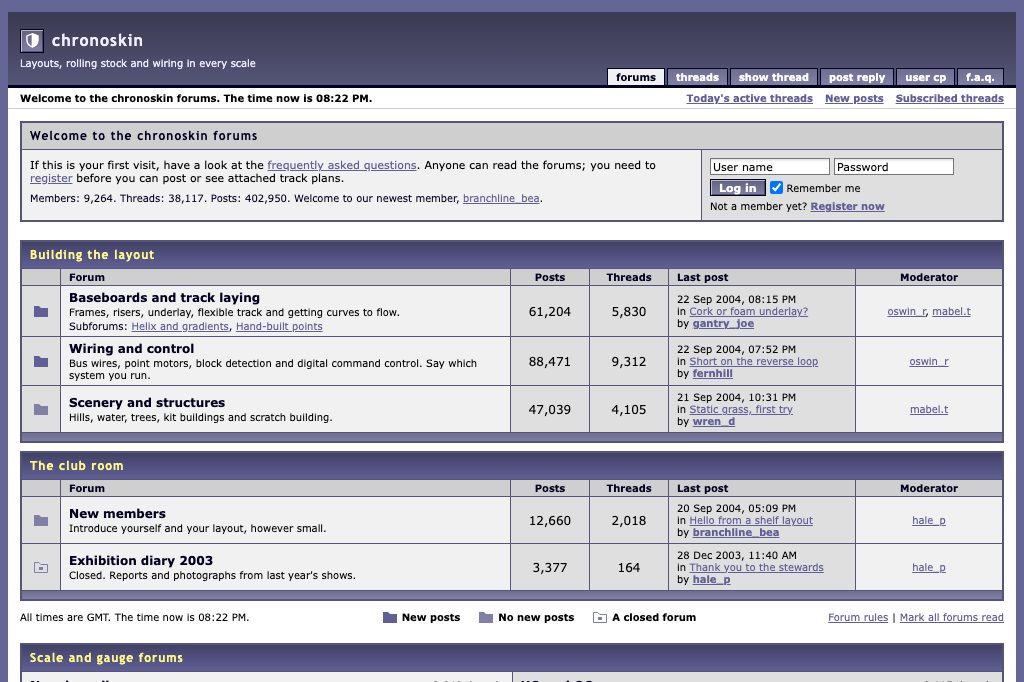Click the register link in welcome text
1024x682 pixels.
[51, 178]
